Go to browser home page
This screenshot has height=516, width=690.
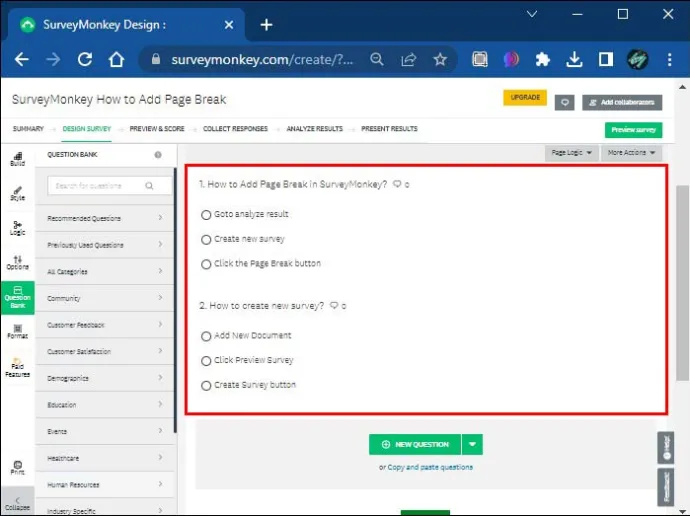(x=117, y=59)
